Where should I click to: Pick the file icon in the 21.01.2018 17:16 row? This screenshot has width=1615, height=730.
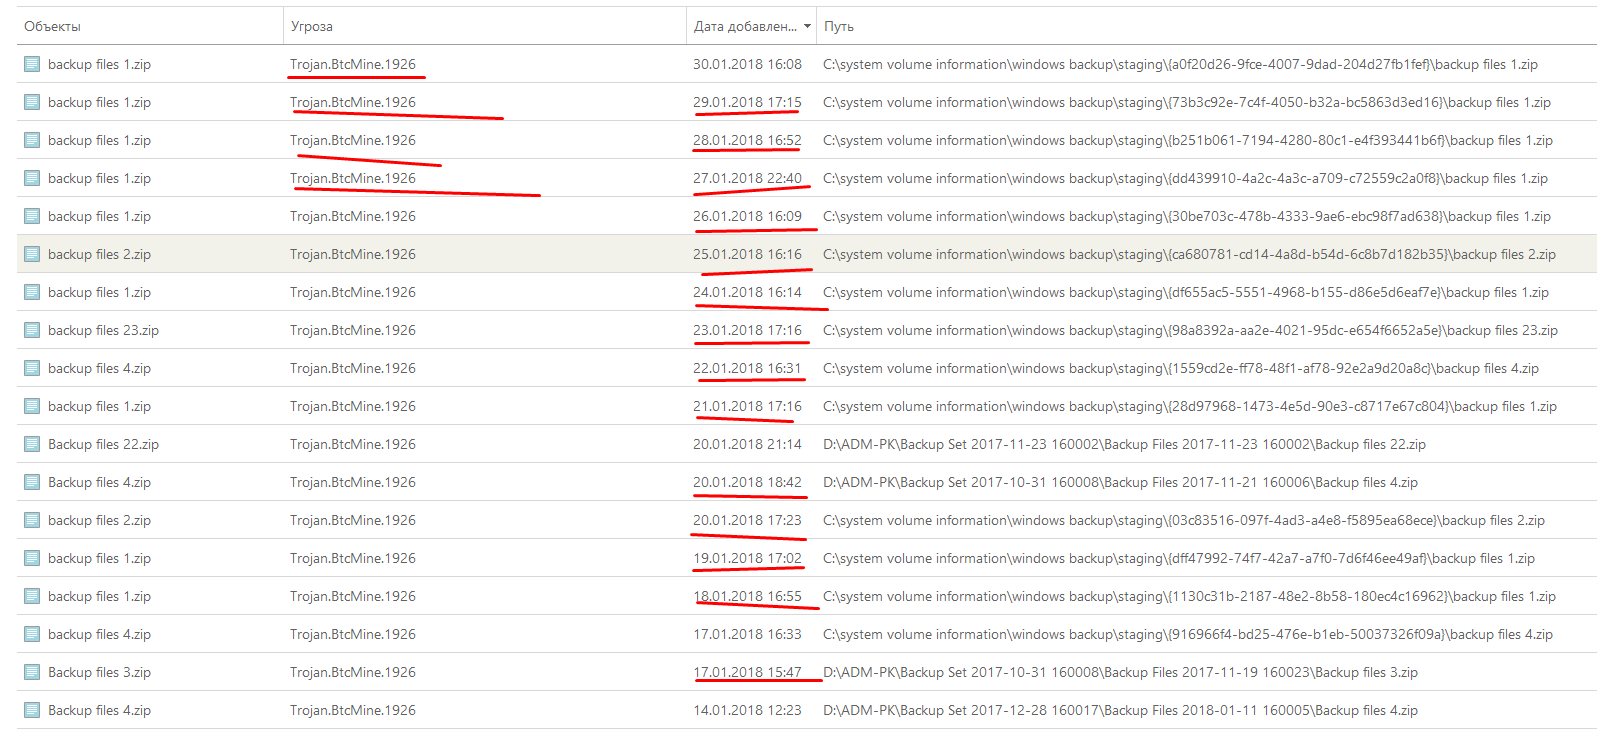(32, 406)
